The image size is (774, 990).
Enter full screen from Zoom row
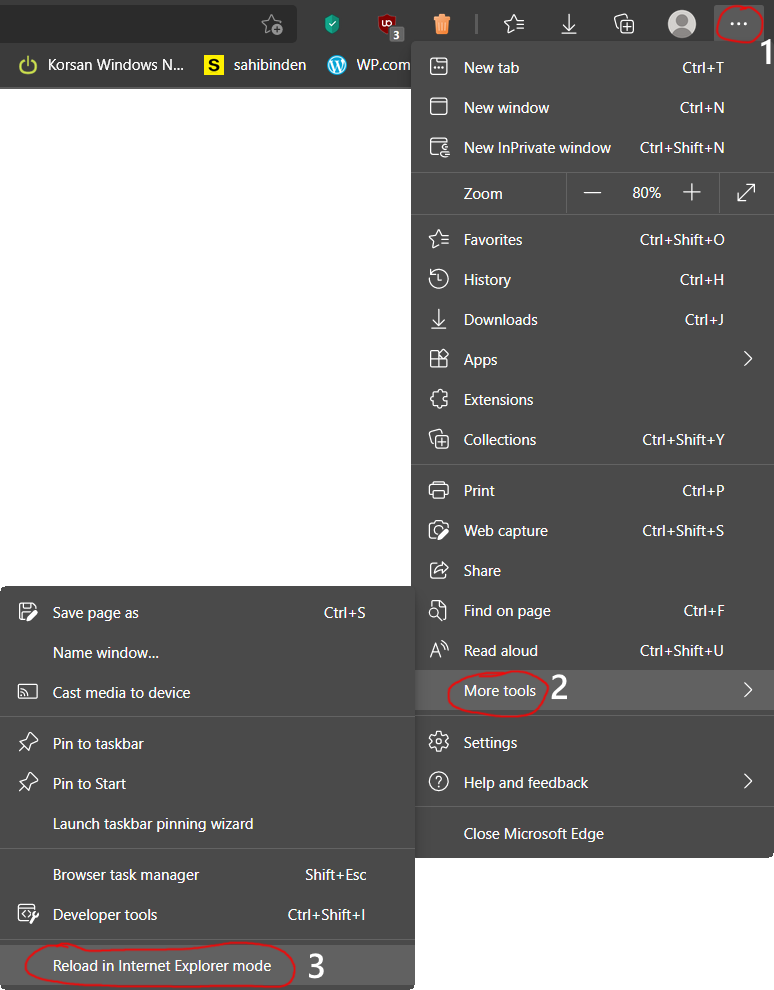[746, 193]
